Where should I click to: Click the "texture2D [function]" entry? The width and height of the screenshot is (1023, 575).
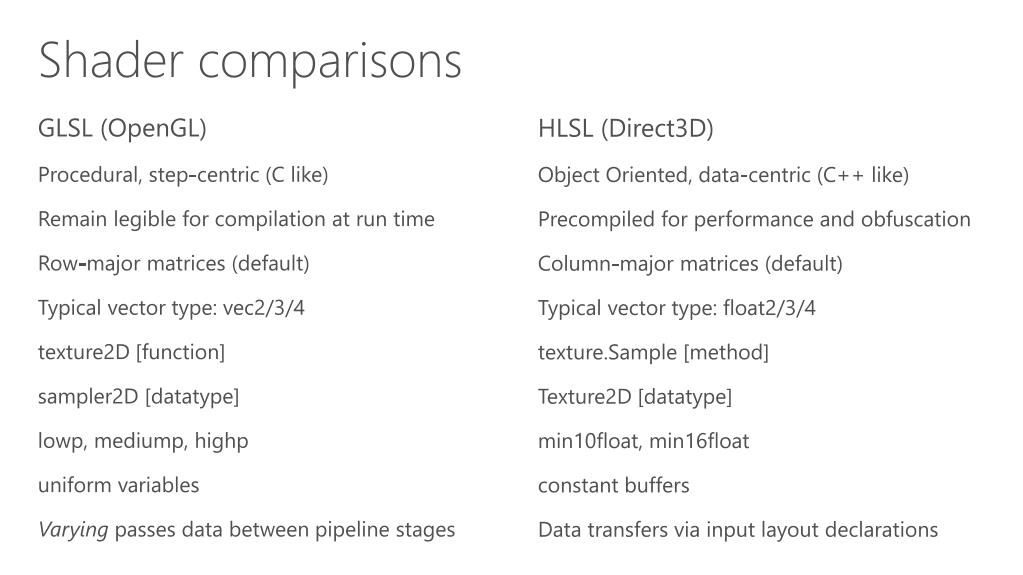click(131, 352)
